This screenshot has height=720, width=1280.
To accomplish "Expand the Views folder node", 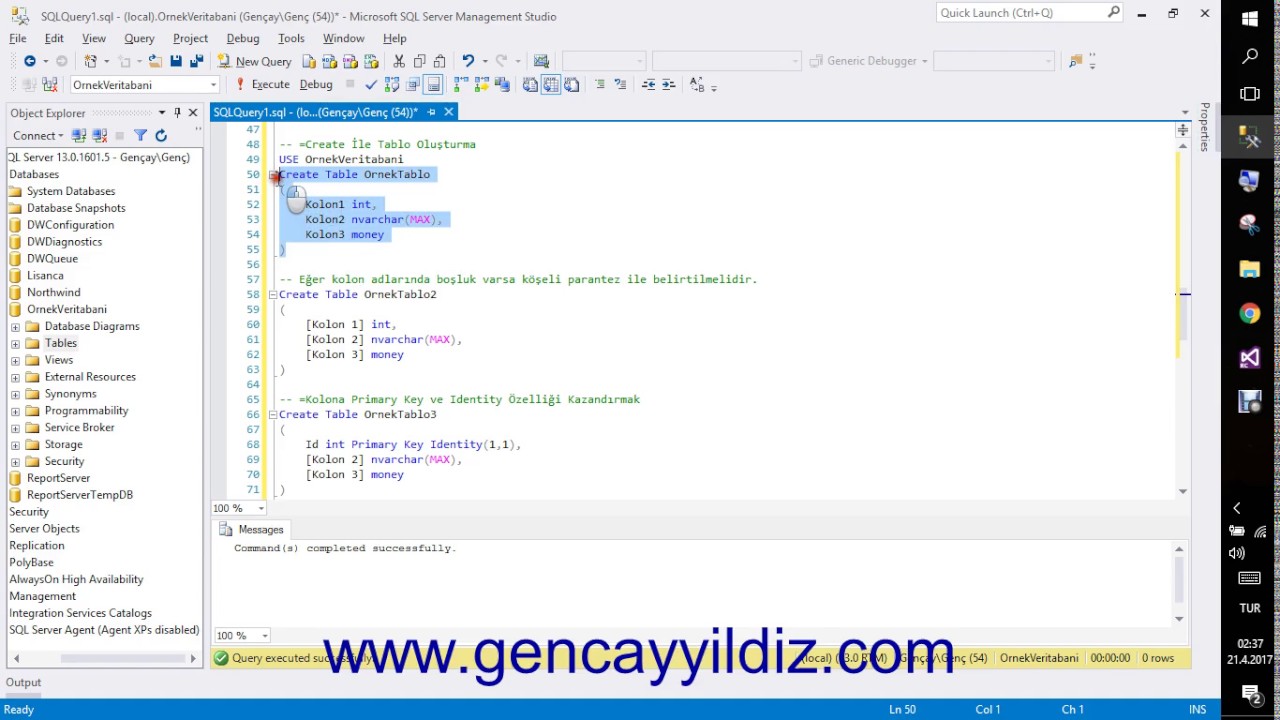I will coord(15,360).
